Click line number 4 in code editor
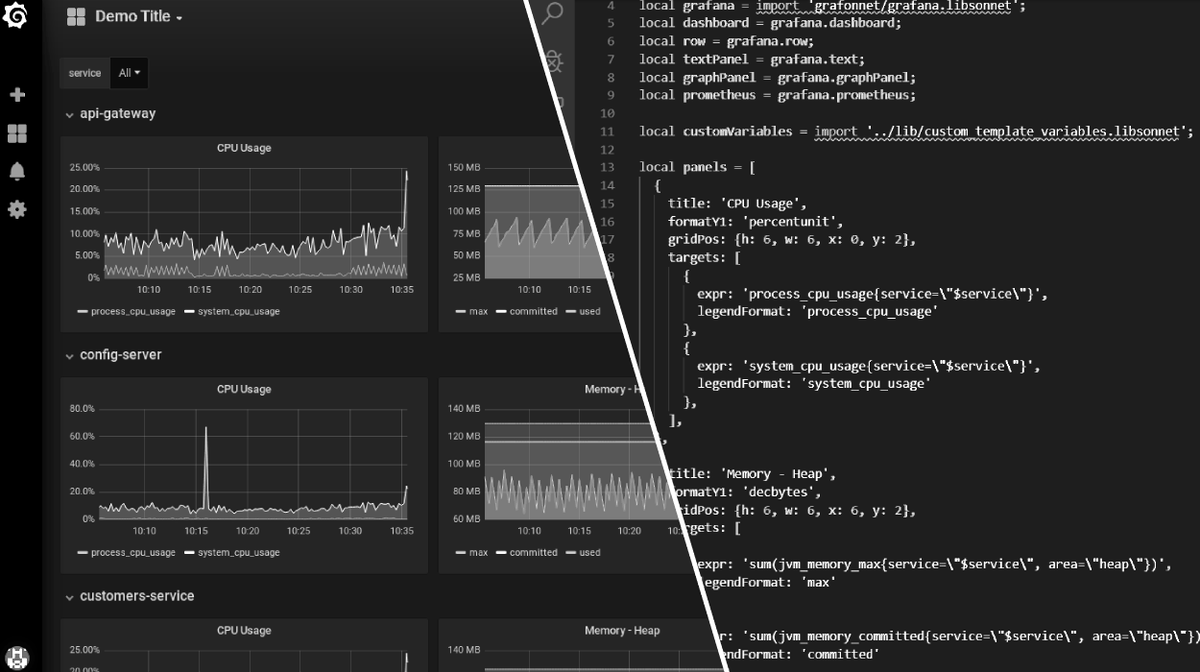Image resolution: width=1200 pixels, height=672 pixels. point(610,6)
